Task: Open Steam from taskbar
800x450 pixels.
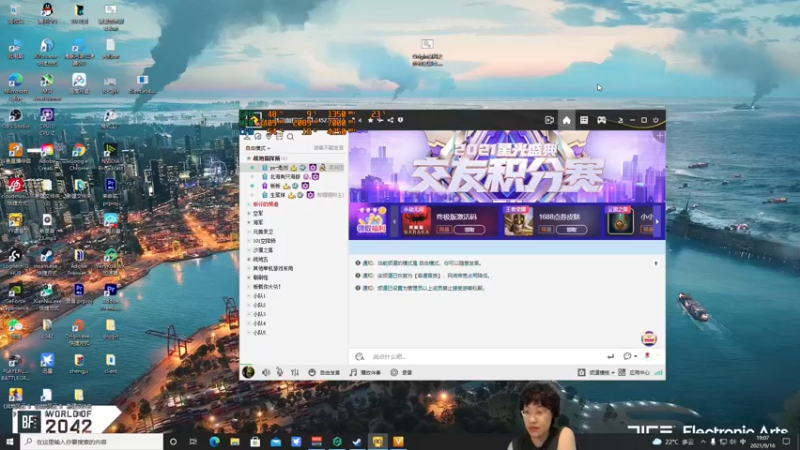Action: pyautogui.click(x=357, y=441)
